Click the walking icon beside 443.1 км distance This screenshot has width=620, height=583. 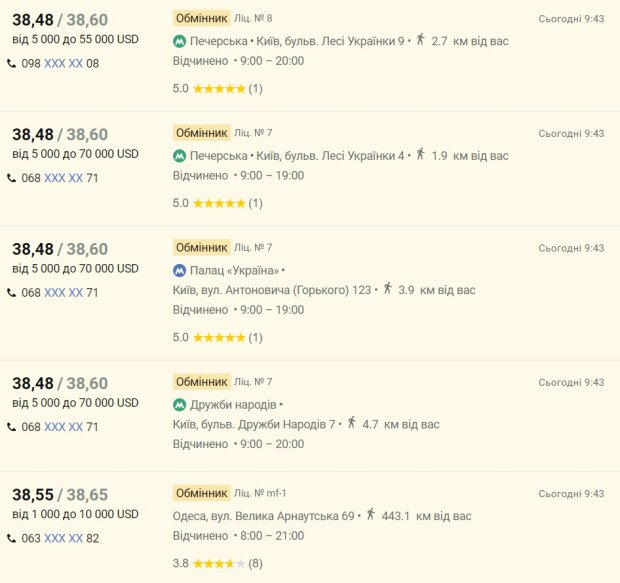[371, 515]
